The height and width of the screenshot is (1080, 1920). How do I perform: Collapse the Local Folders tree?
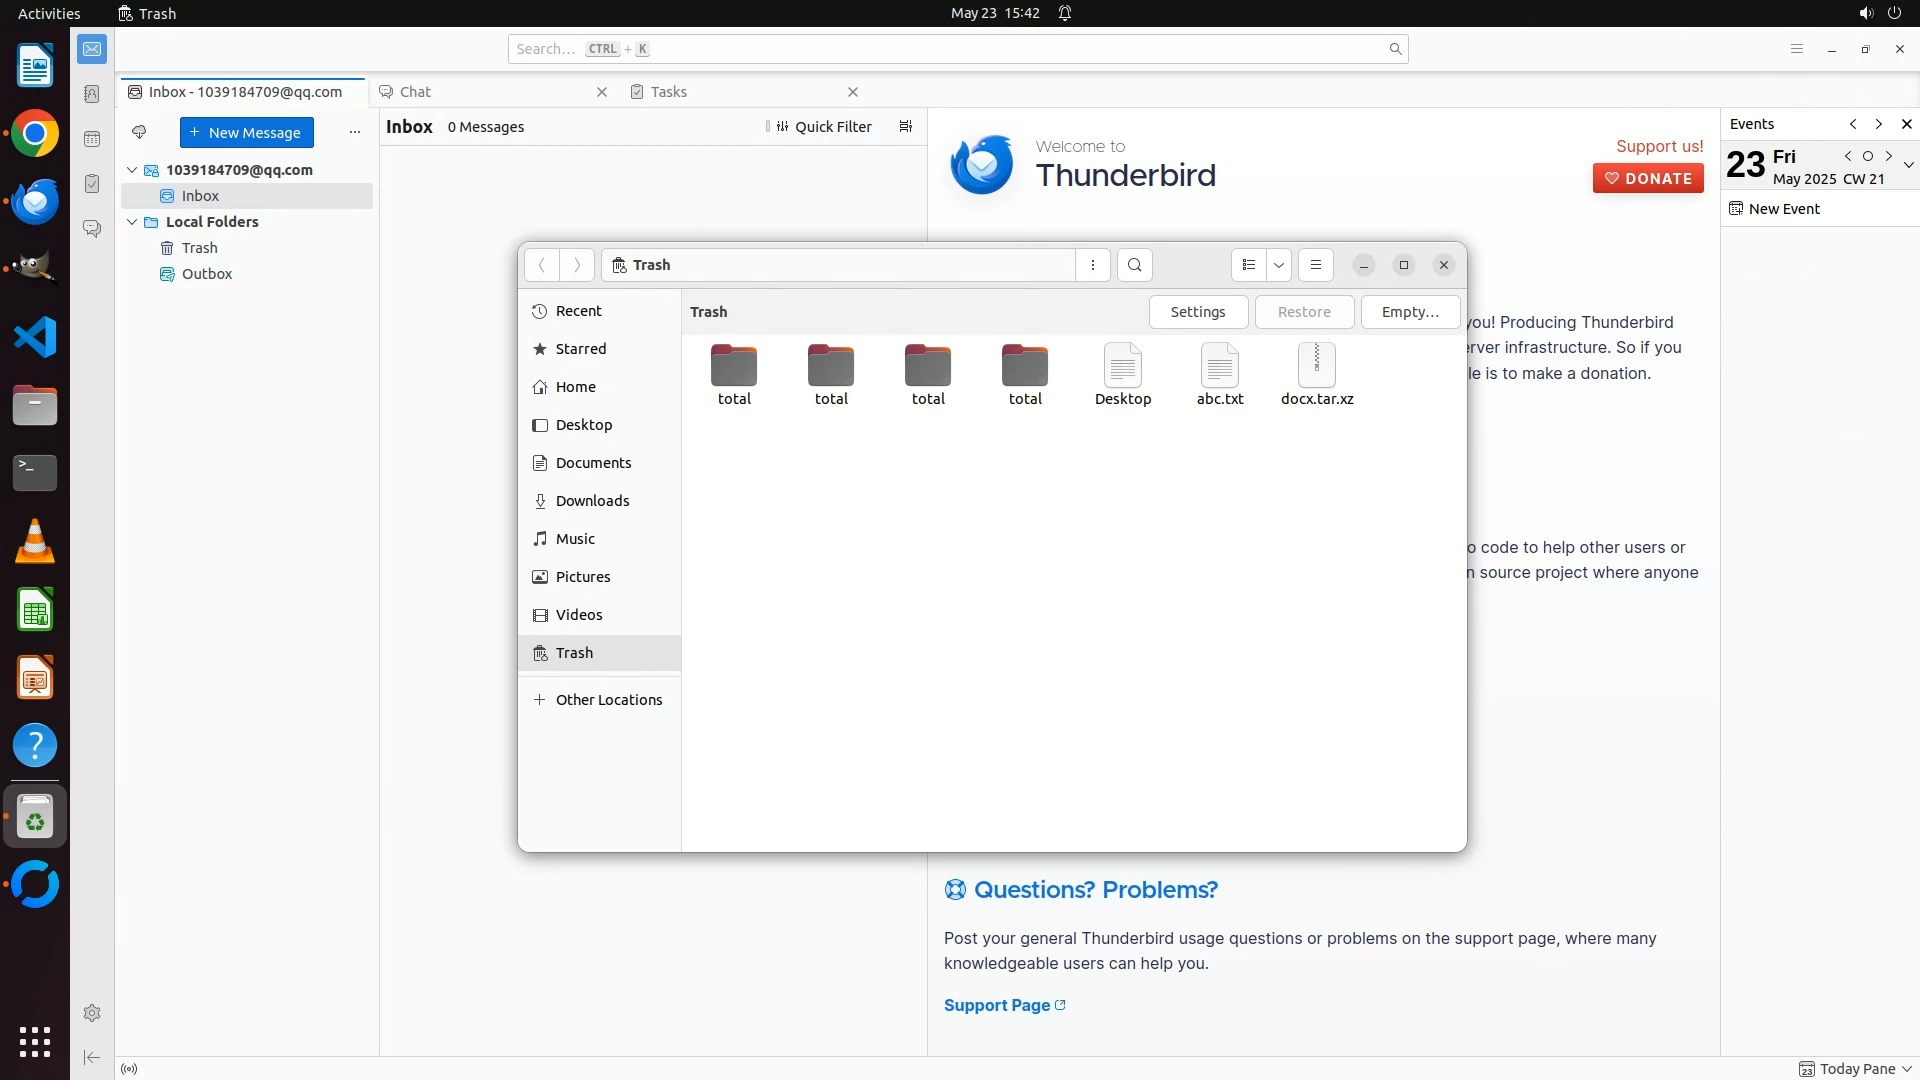(132, 222)
